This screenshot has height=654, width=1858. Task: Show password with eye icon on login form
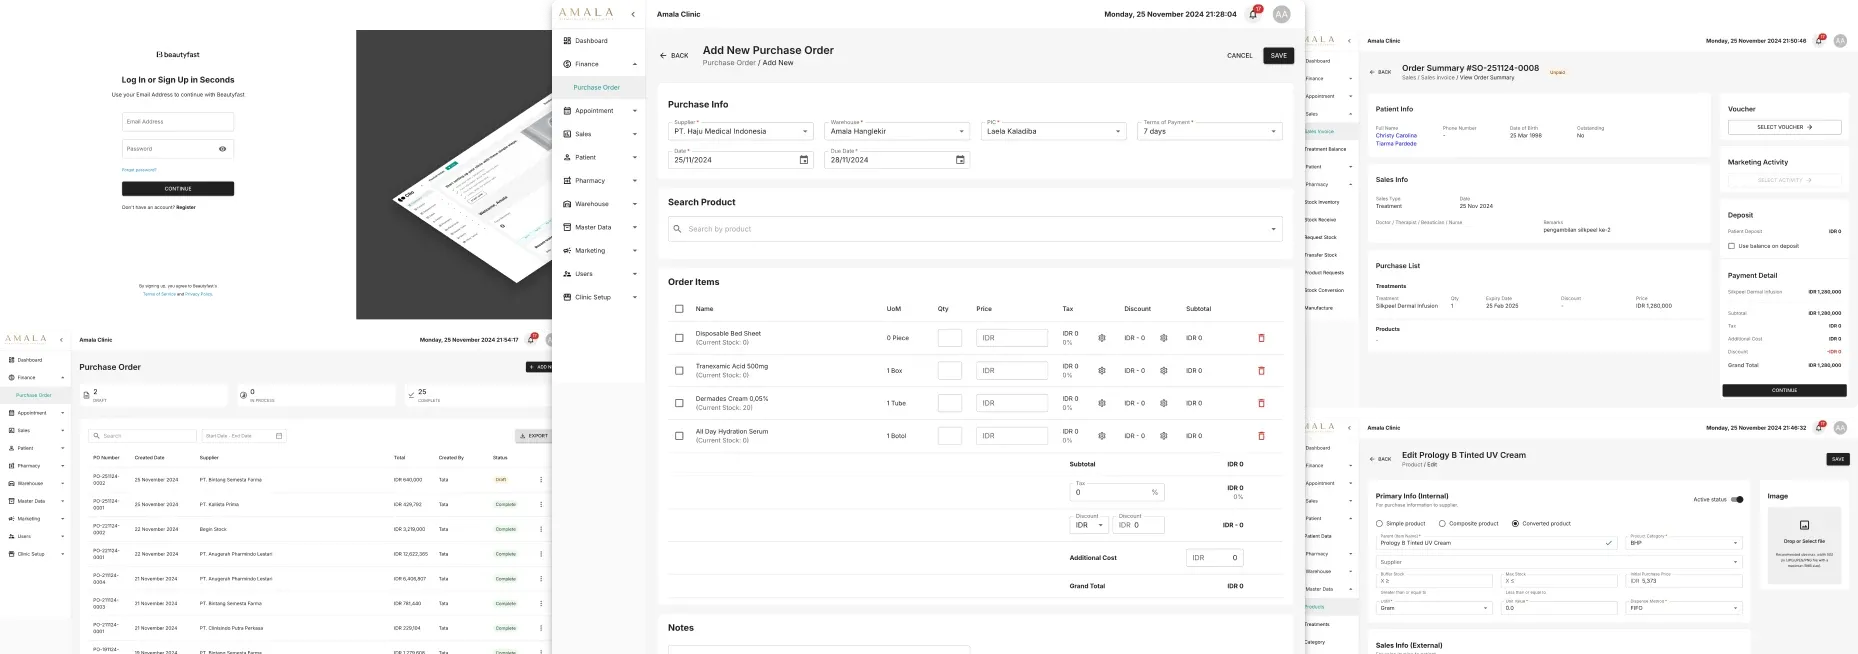click(222, 149)
